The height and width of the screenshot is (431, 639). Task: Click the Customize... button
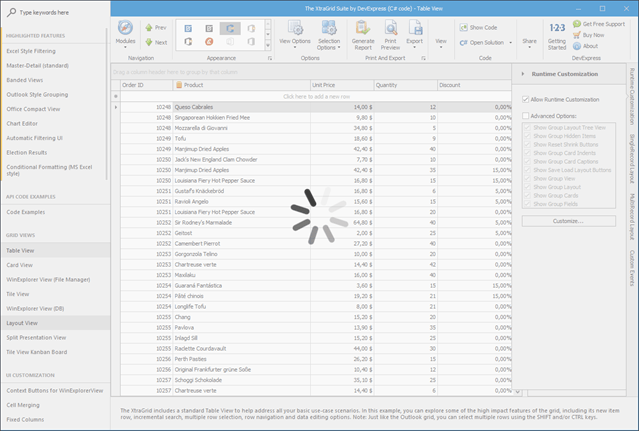tap(568, 221)
